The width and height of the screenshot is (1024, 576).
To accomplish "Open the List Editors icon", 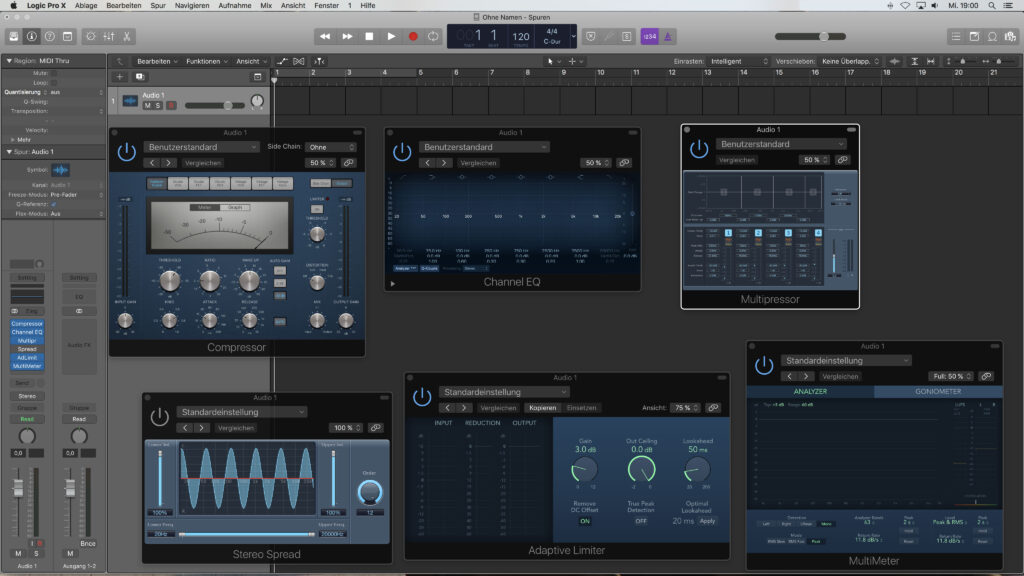I will tap(956, 37).
